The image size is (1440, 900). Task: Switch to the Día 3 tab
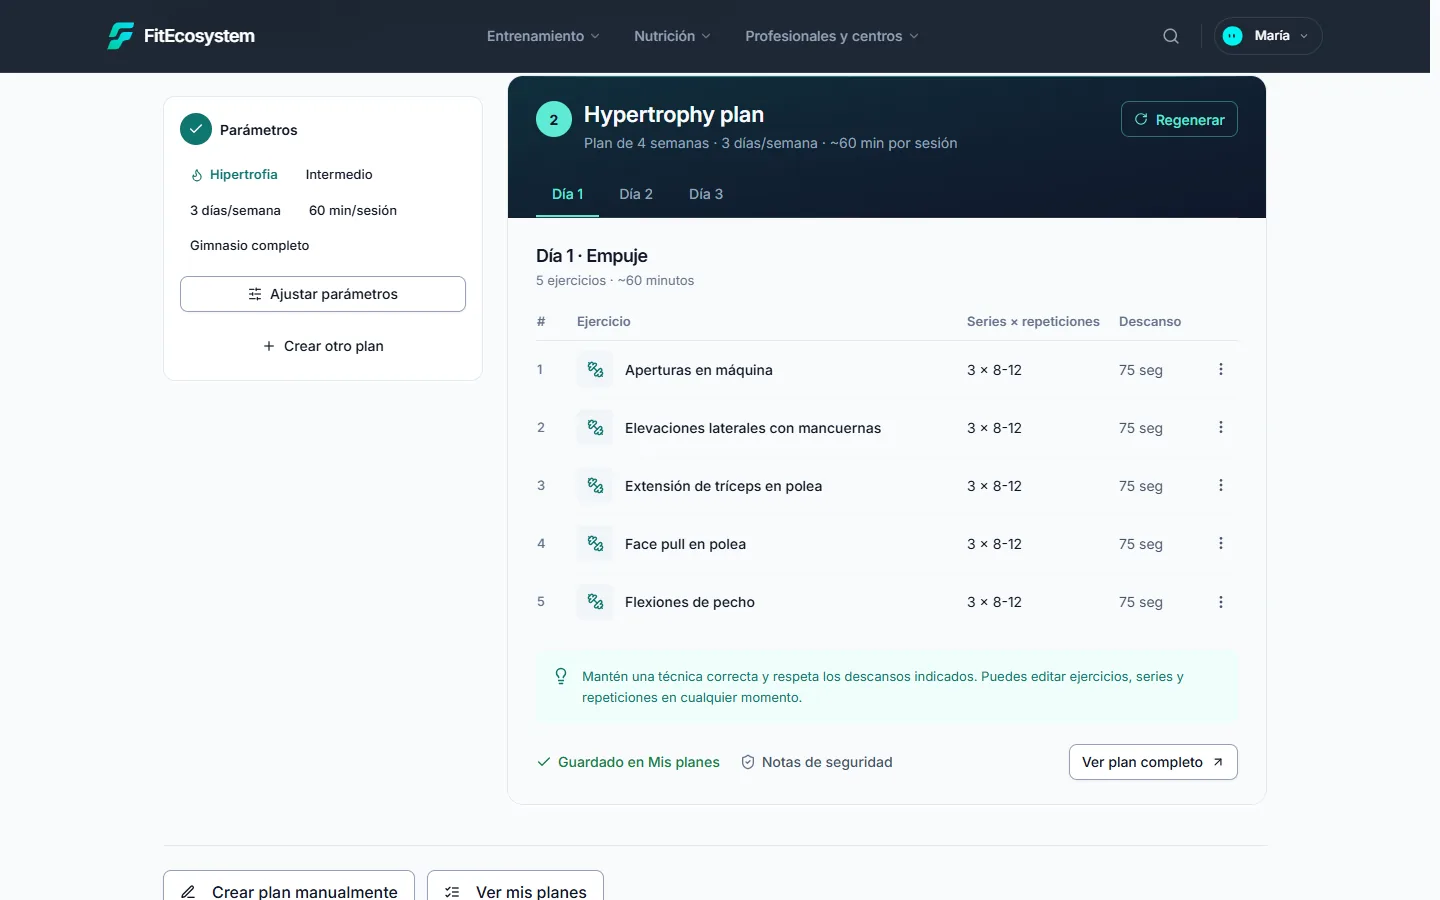click(706, 194)
